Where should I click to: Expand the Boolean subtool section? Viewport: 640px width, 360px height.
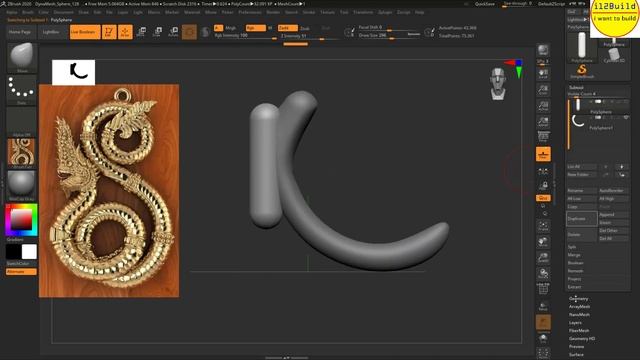point(576,263)
